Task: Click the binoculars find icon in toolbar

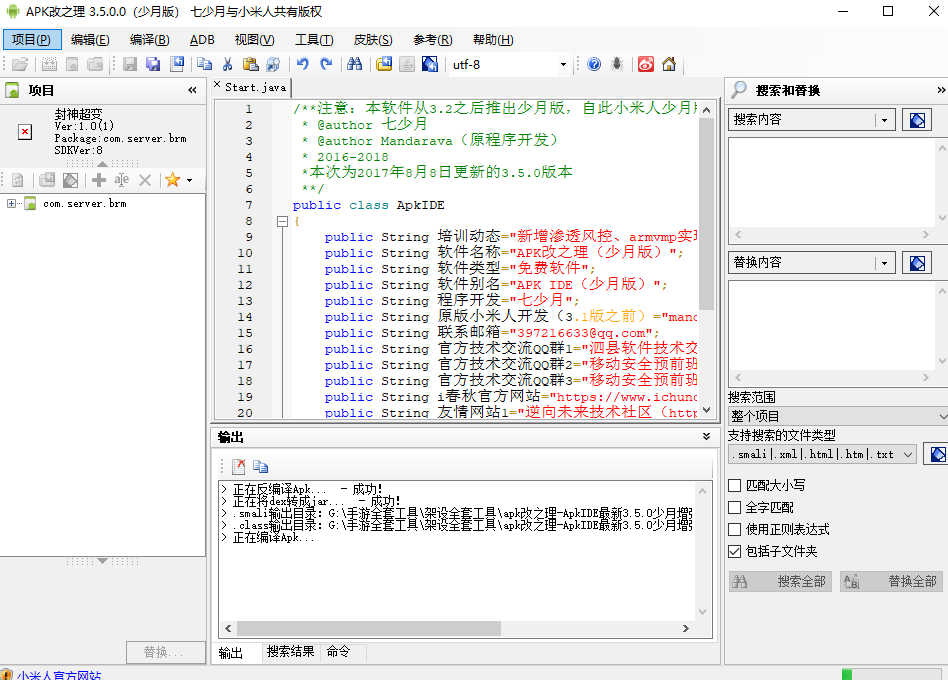Action: pos(355,64)
